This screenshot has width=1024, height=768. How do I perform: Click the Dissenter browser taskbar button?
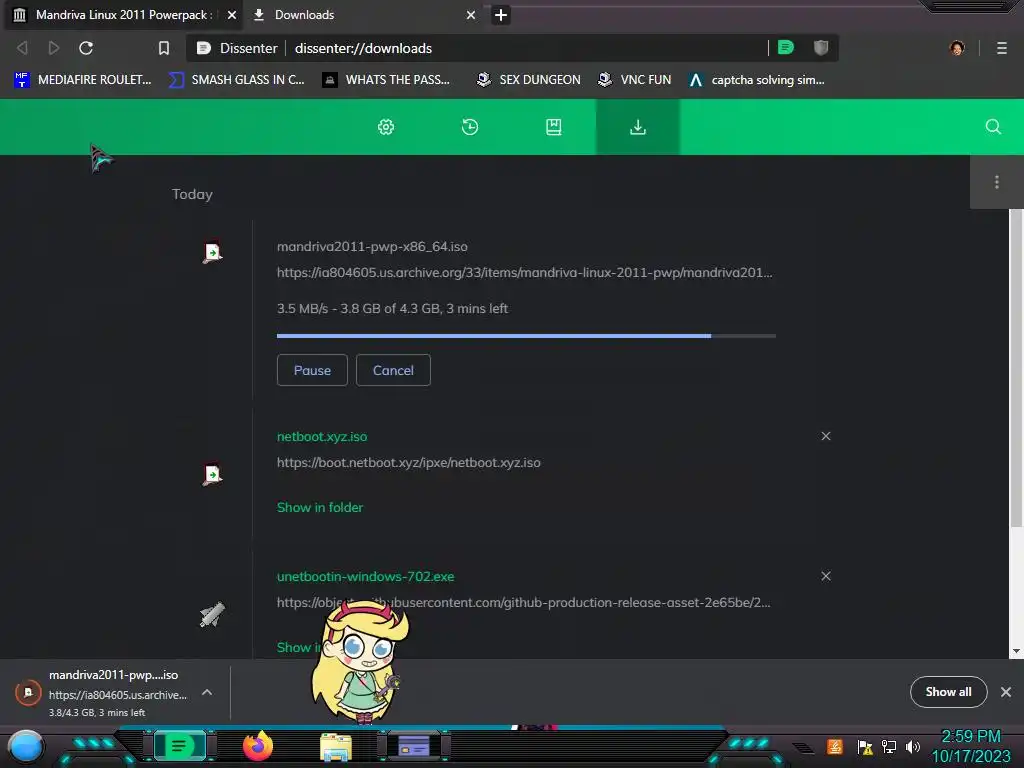click(x=180, y=746)
